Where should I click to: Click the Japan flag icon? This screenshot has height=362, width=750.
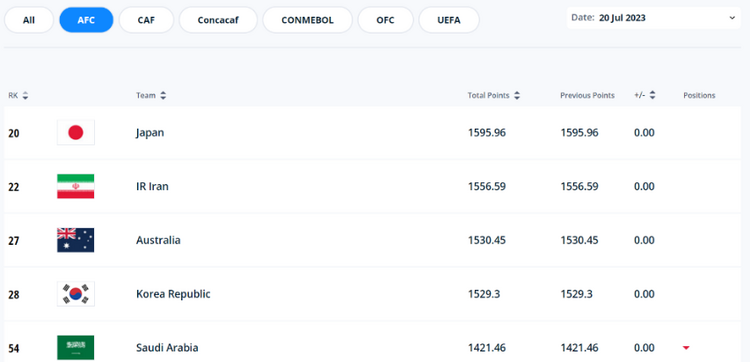[x=76, y=132]
